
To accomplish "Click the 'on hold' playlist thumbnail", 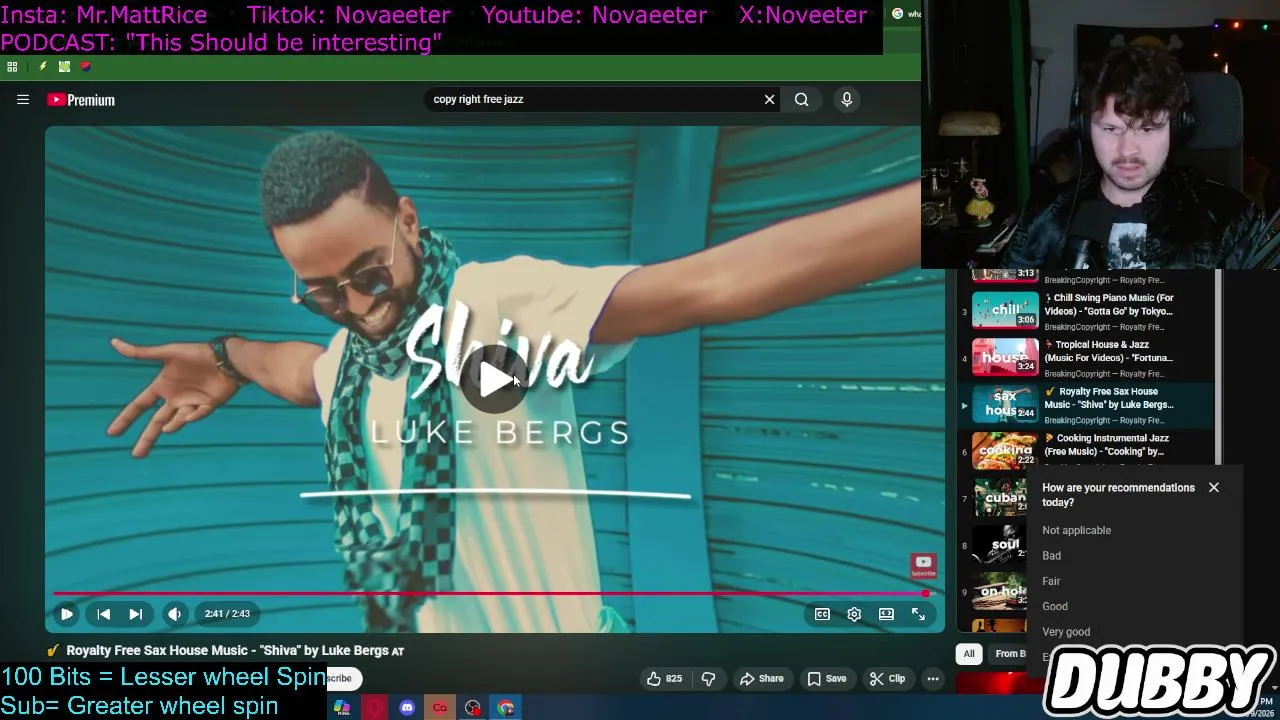I will 1000,592.
